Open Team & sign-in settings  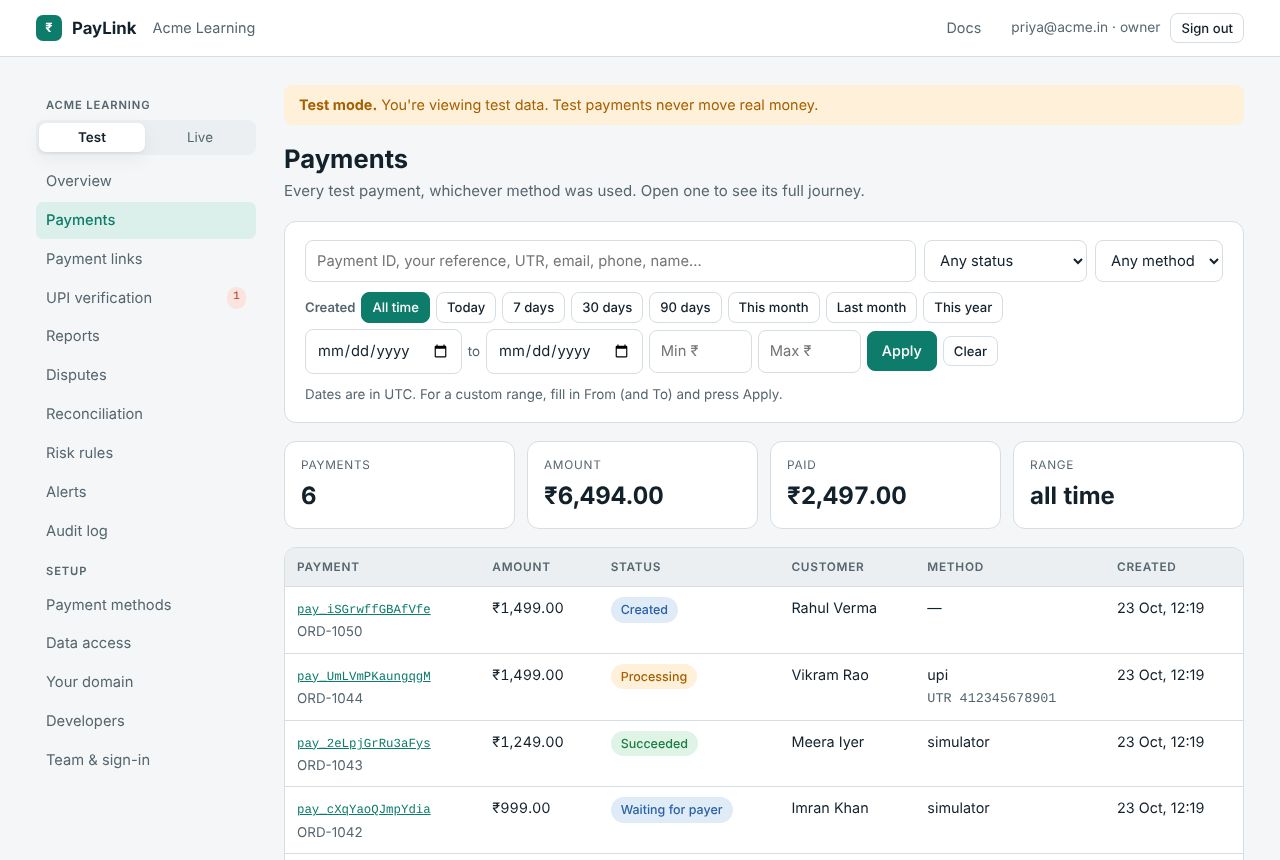pyautogui.click(x=146, y=760)
